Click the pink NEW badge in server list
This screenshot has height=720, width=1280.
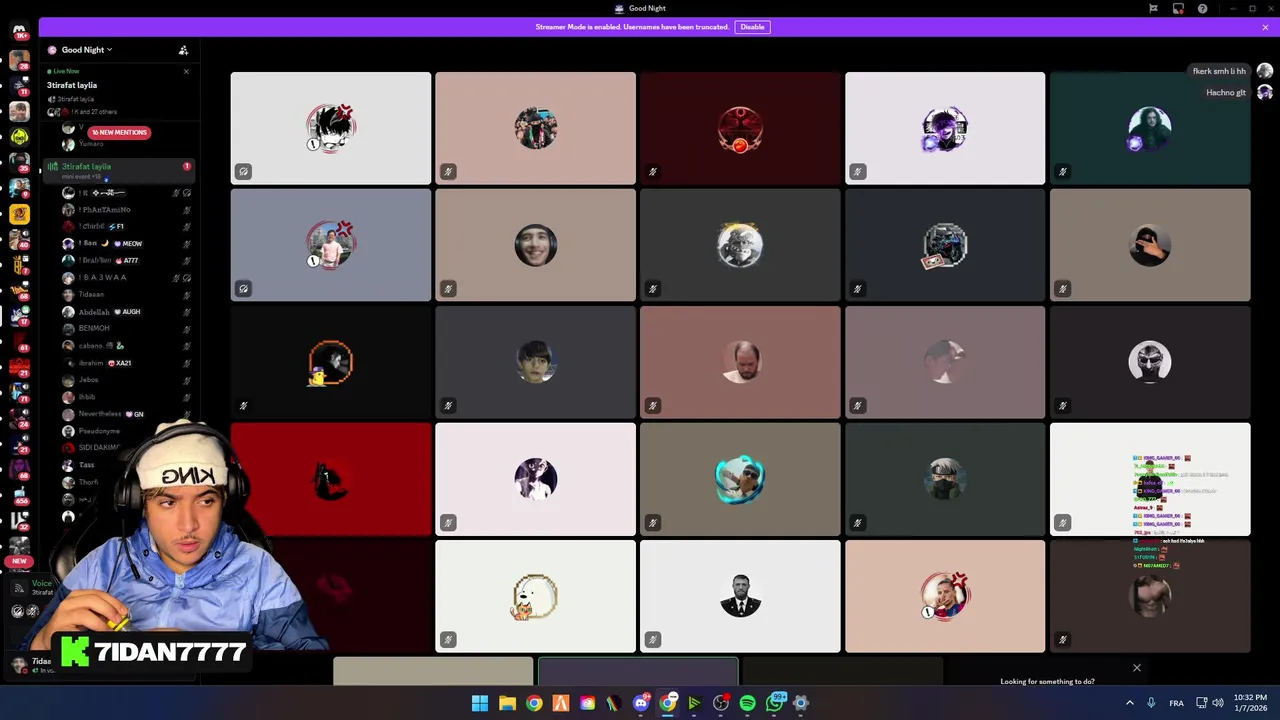point(19,561)
